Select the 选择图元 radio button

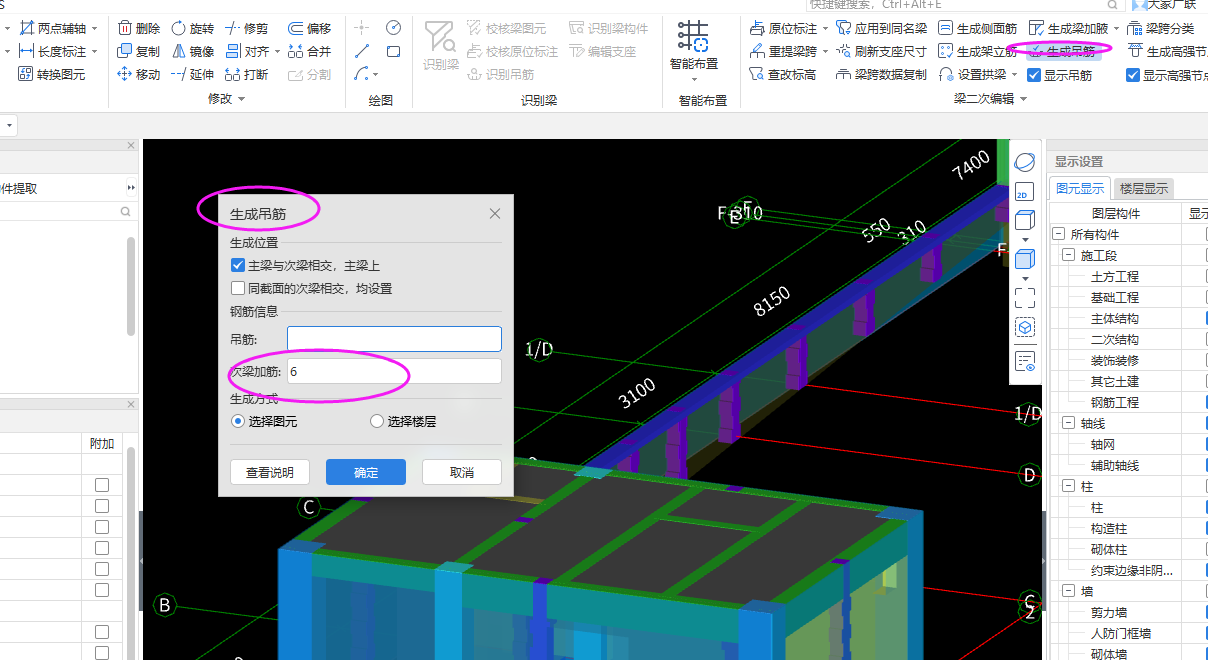[x=238, y=421]
